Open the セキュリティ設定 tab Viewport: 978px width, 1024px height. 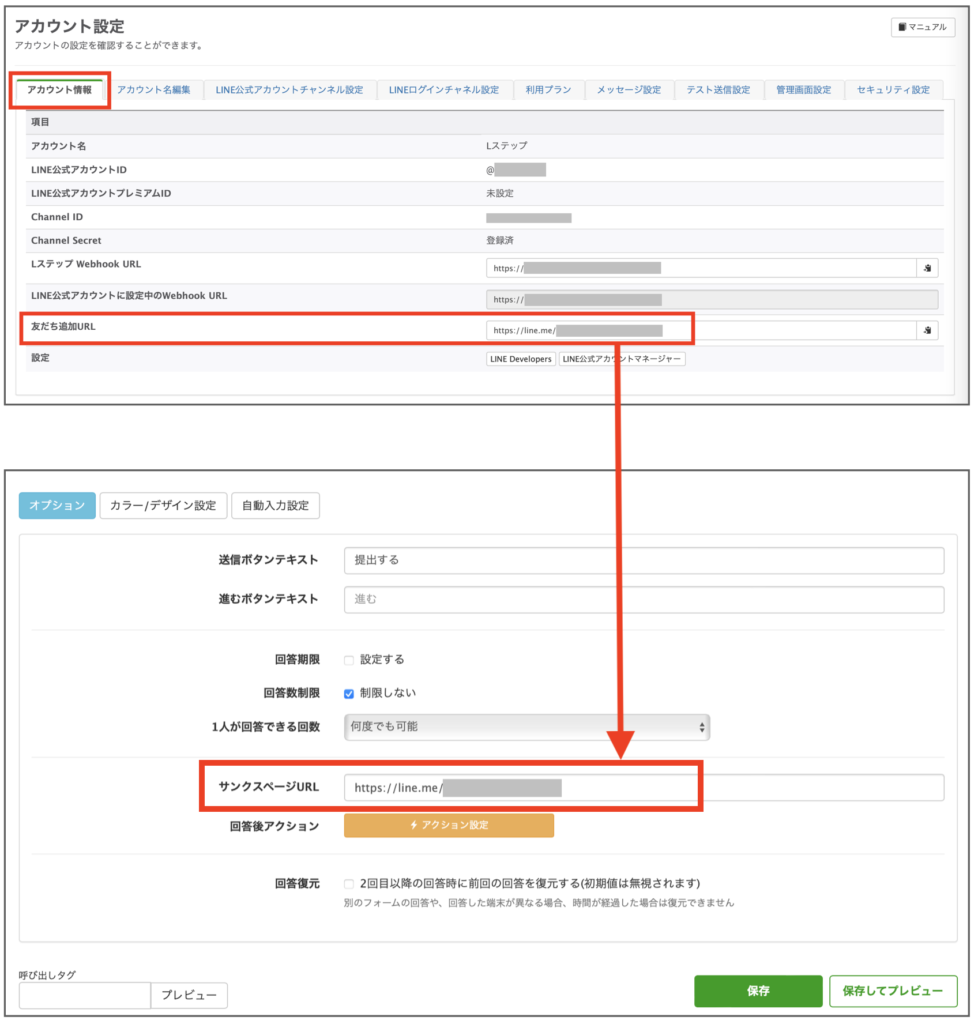coord(893,90)
